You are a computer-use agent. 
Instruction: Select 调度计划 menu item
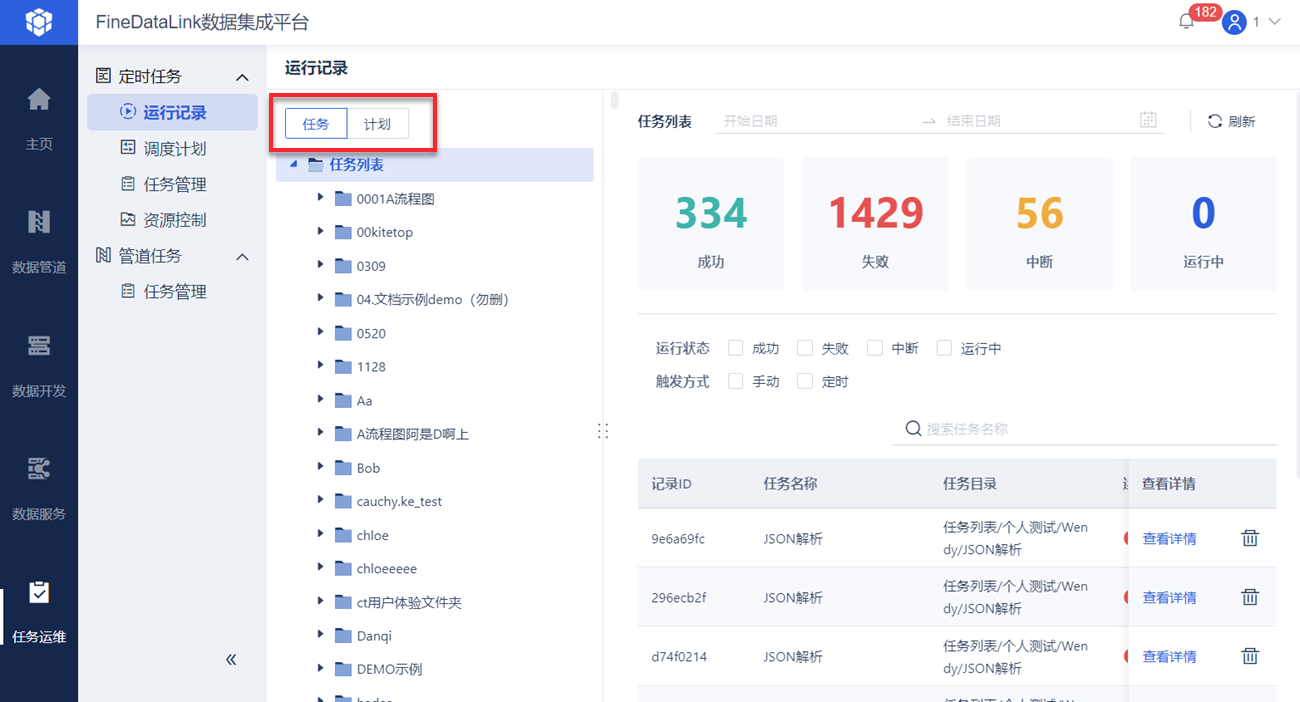(x=172, y=148)
